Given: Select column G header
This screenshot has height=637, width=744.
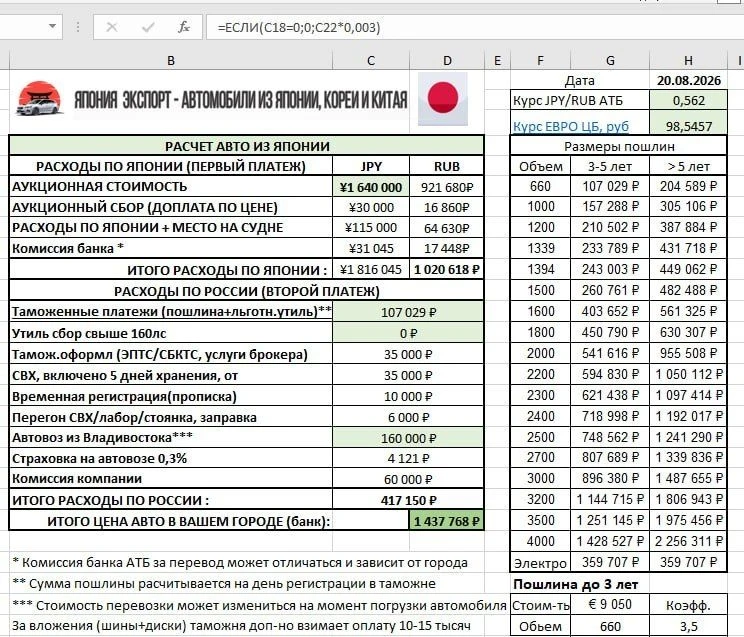Looking at the screenshot, I should tap(610, 61).
